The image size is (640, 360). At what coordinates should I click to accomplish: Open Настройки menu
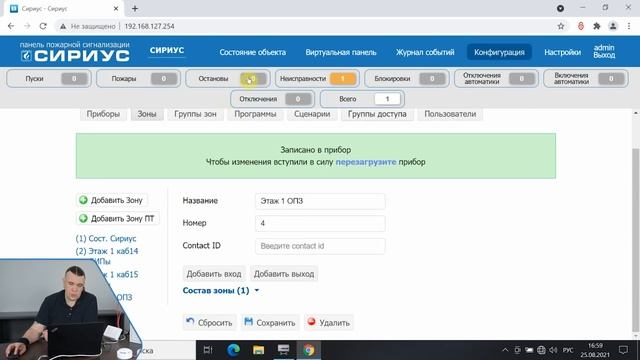point(562,52)
